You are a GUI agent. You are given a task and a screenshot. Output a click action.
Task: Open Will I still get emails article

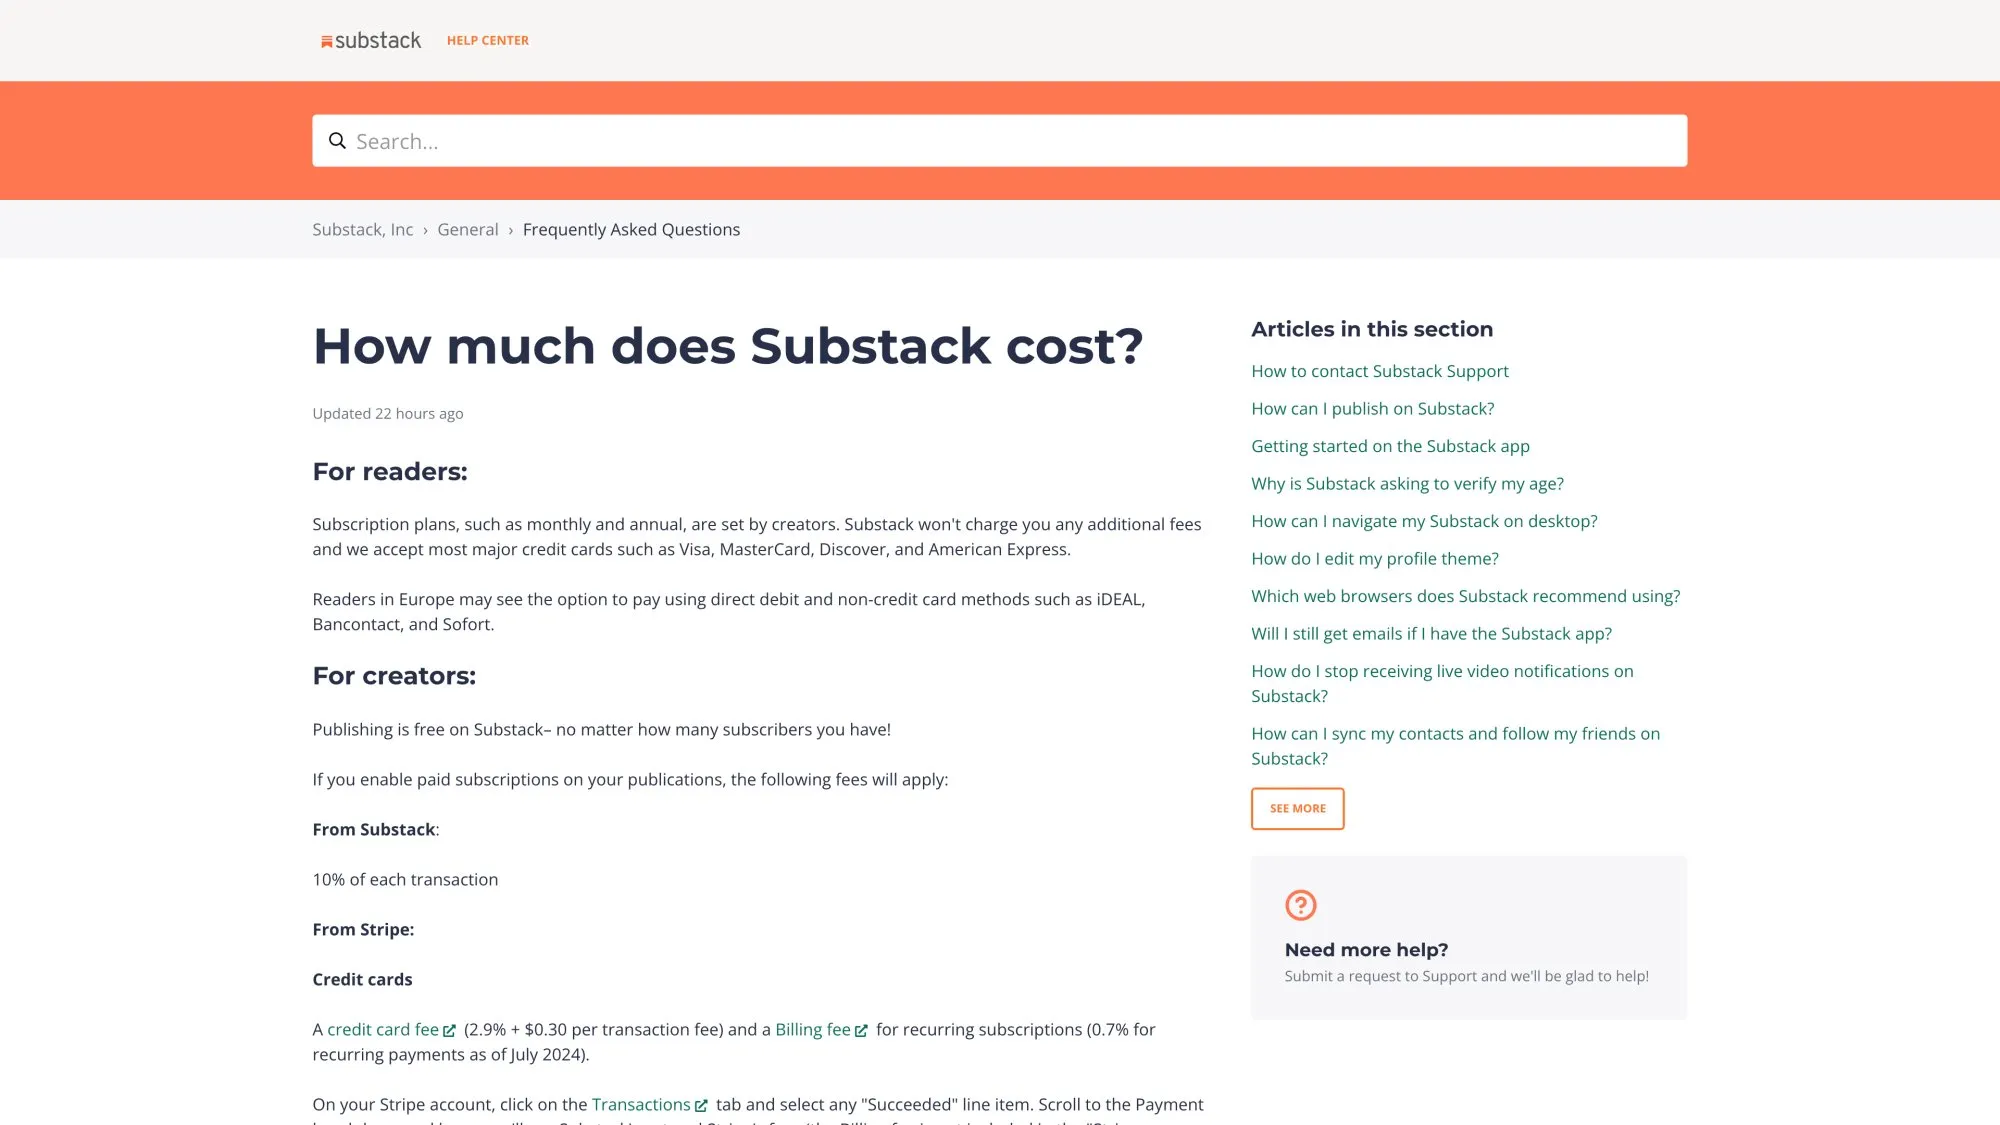coord(1431,633)
